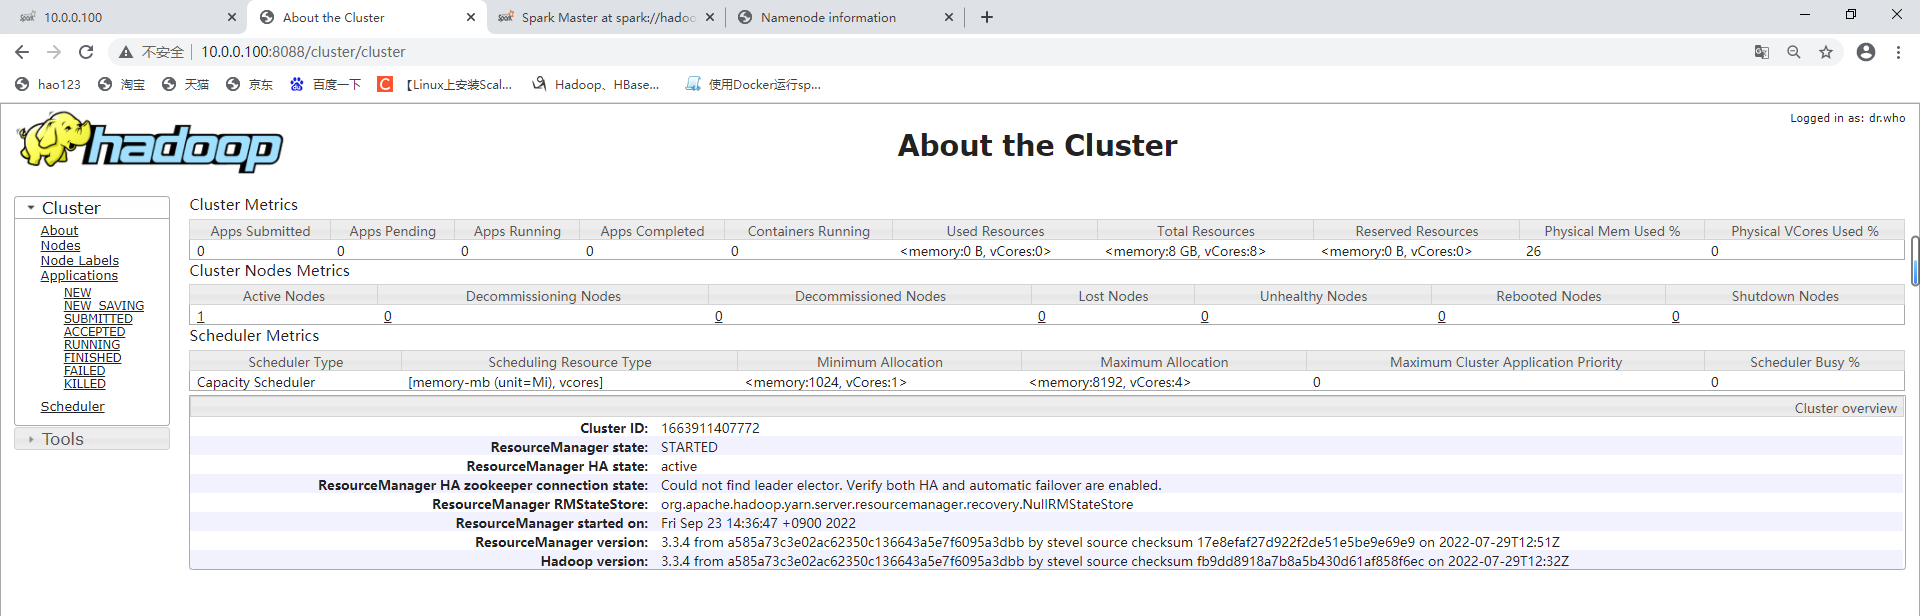The width and height of the screenshot is (1920, 616).
Task: Show KILLED applications
Action: coord(84,384)
